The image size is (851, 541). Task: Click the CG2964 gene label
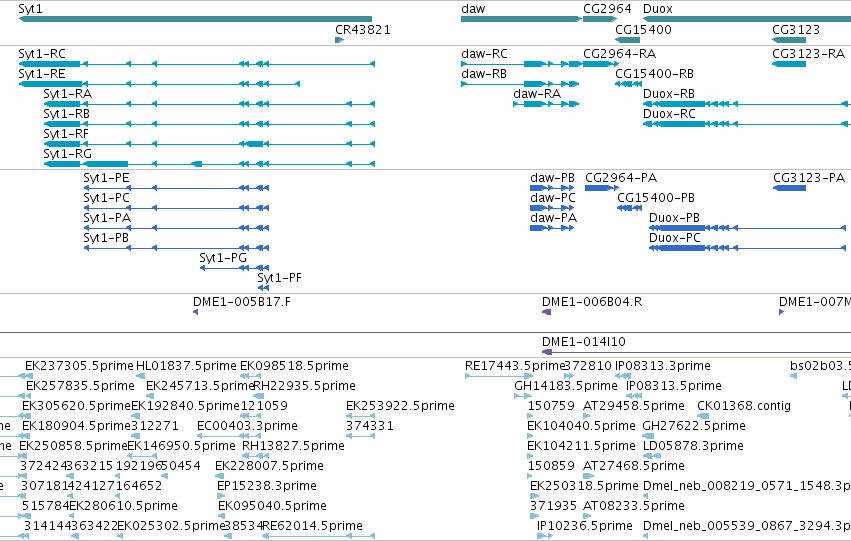pos(607,9)
